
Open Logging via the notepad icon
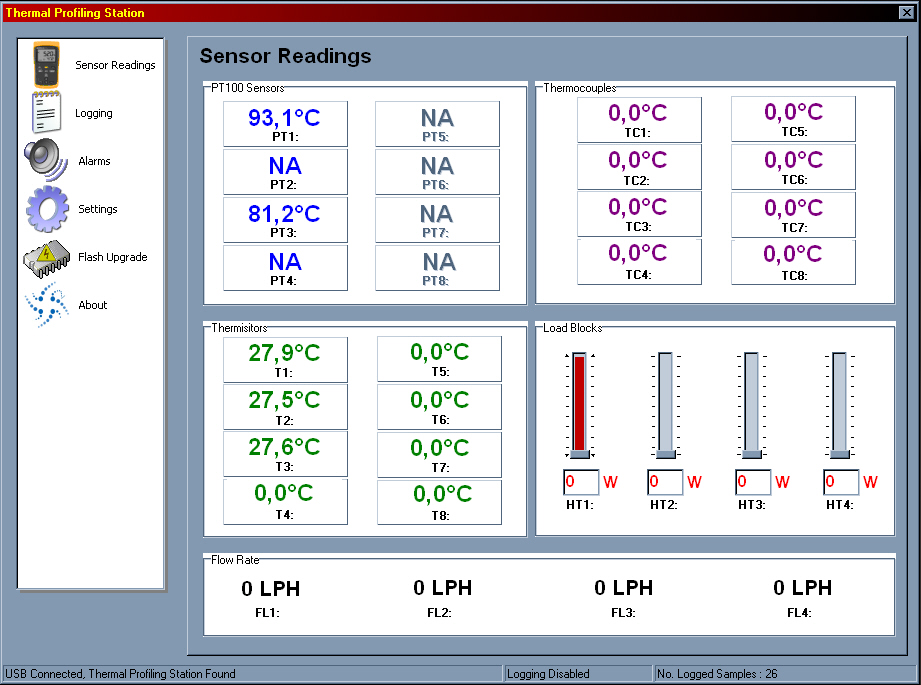tap(45, 113)
